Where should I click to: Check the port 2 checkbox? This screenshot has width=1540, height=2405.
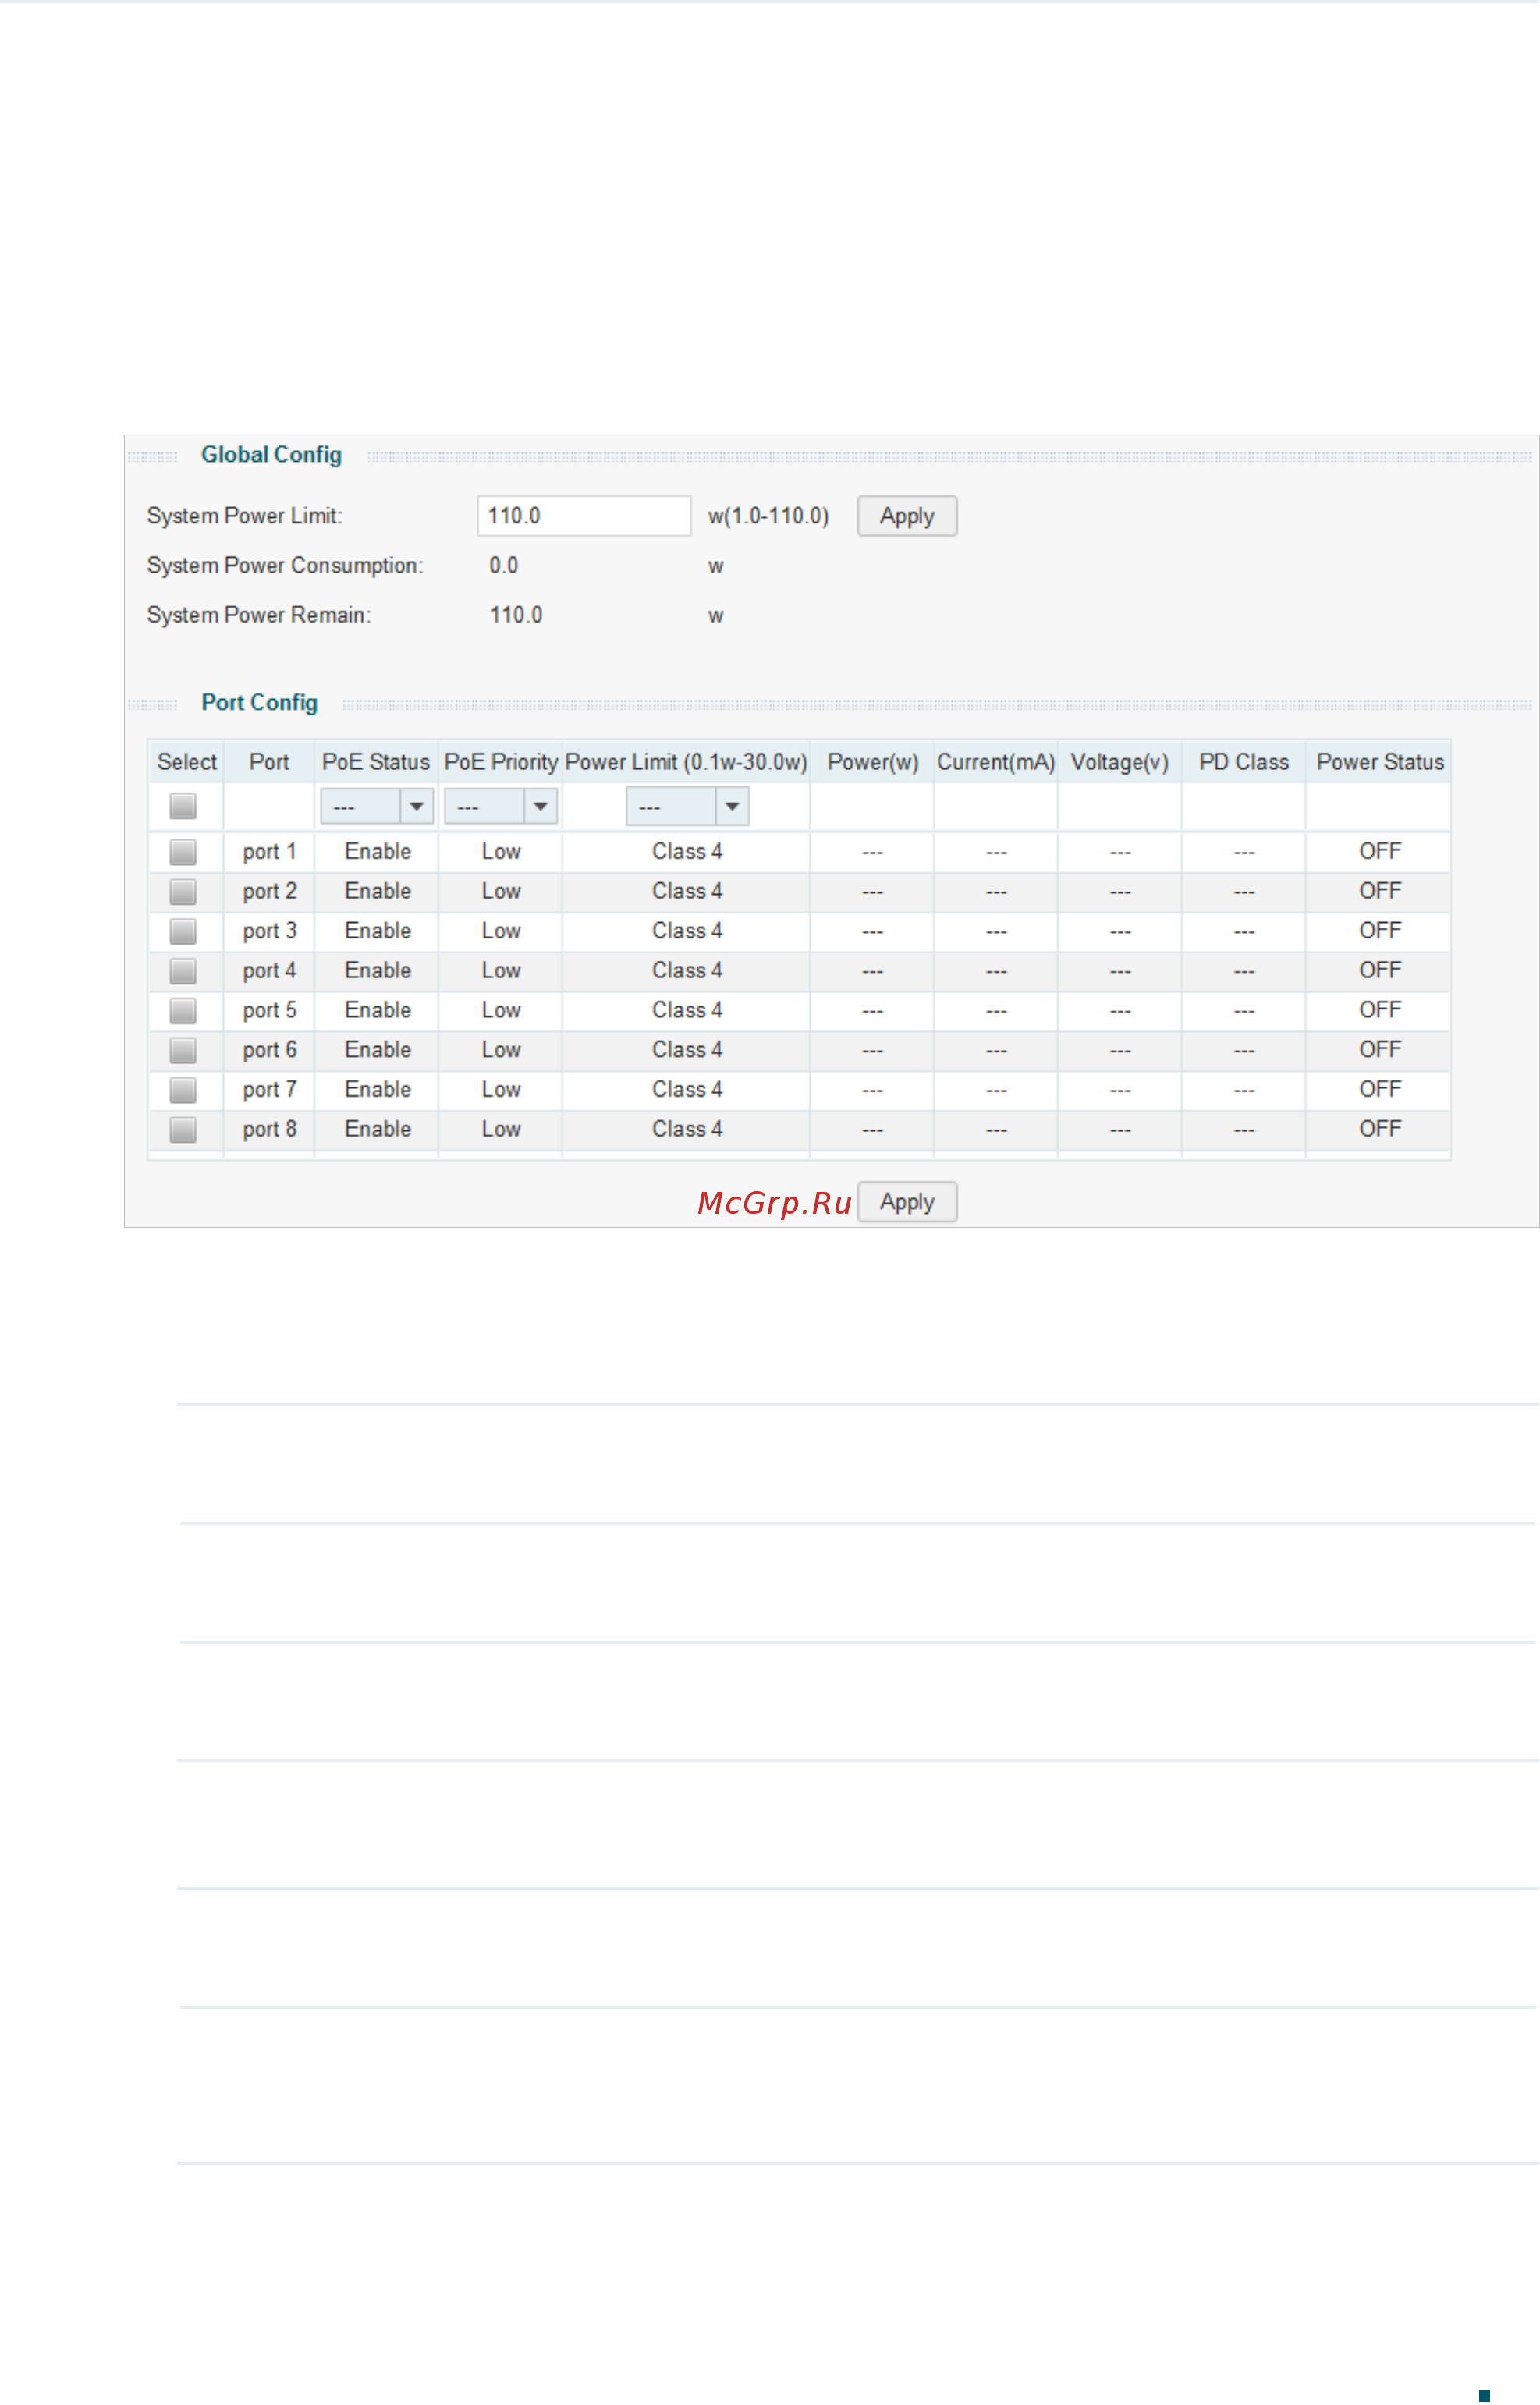[183, 891]
